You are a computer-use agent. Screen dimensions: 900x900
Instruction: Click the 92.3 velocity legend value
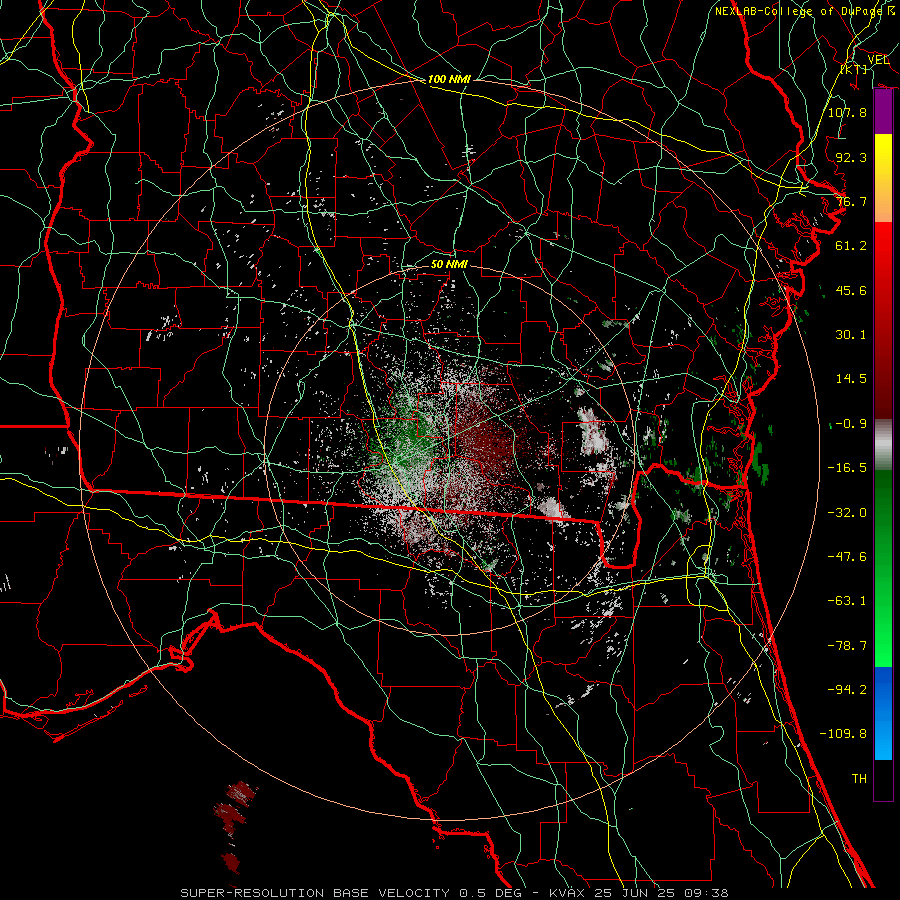tap(851, 157)
